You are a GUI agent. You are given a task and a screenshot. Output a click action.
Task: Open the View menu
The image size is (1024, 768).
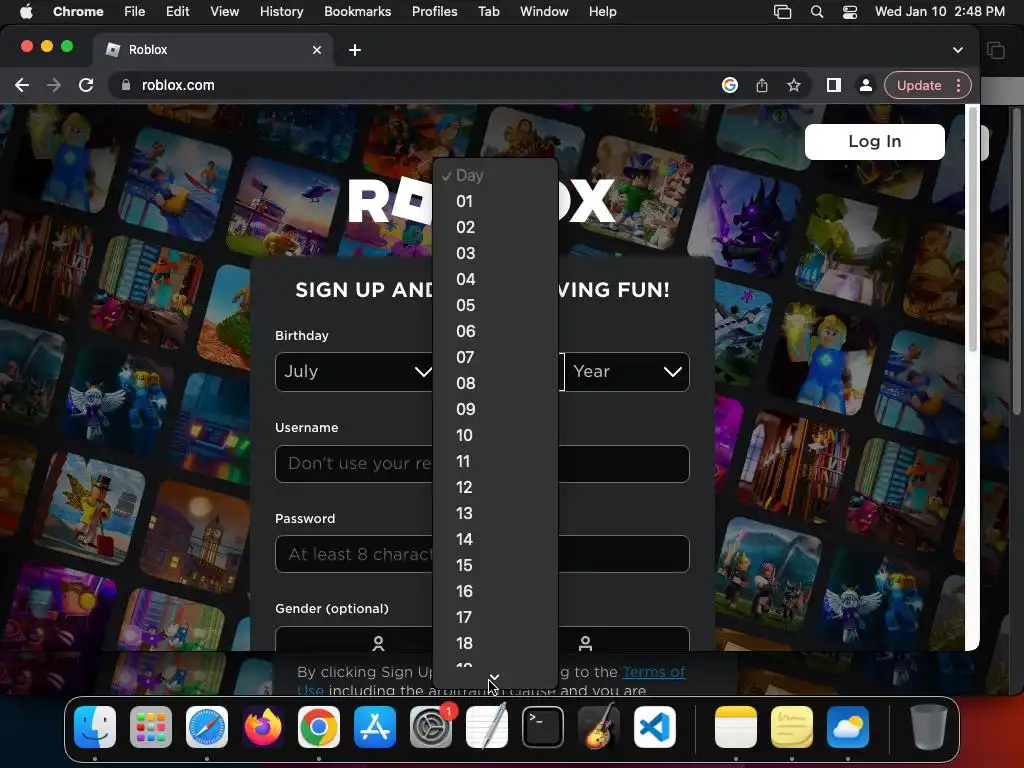pyautogui.click(x=224, y=12)
